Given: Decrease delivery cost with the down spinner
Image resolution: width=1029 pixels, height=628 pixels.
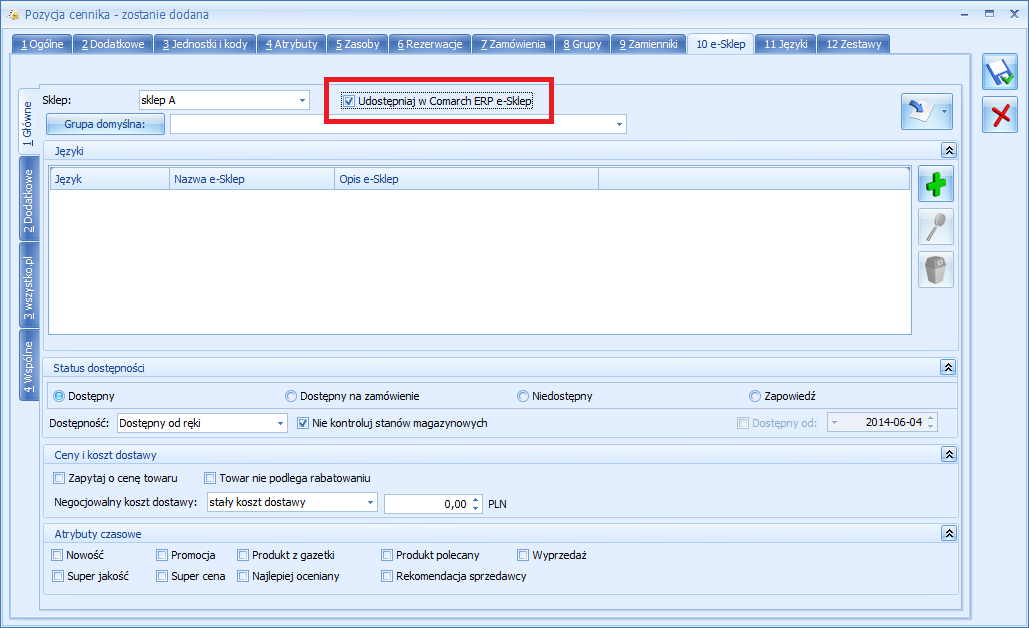Looking at the screenshot, I should coord(476,509).
